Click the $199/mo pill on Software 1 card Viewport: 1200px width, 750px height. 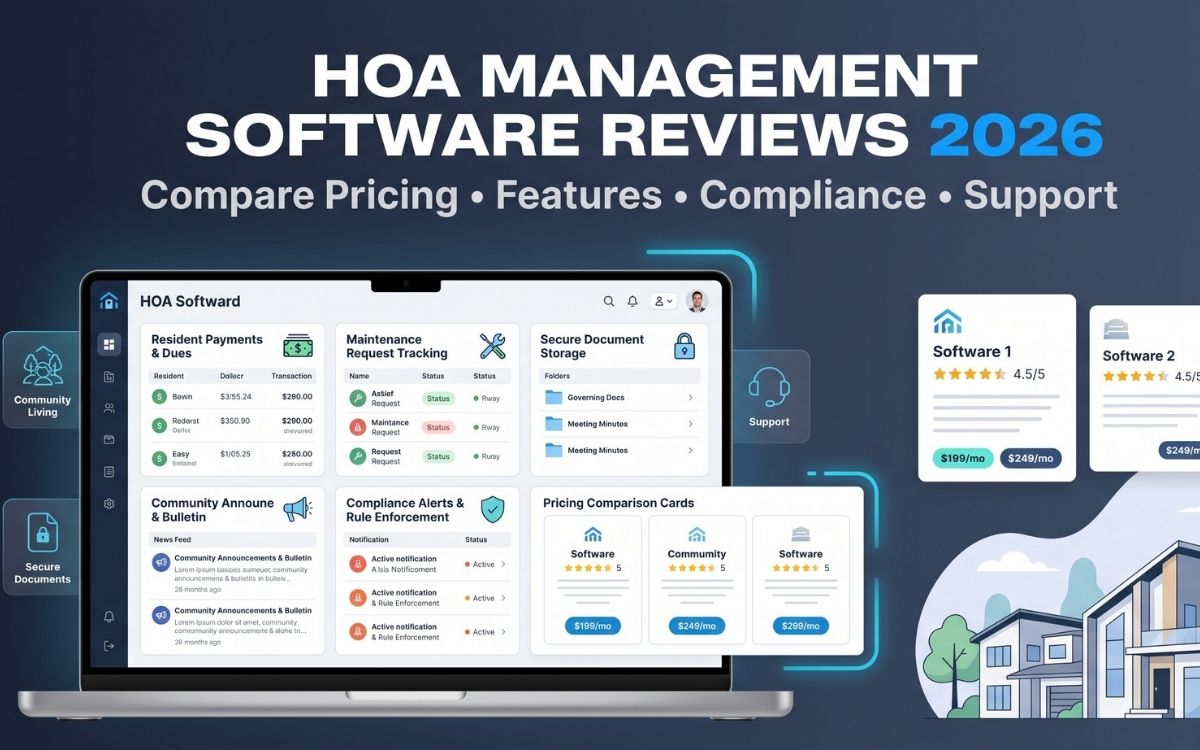961,458
